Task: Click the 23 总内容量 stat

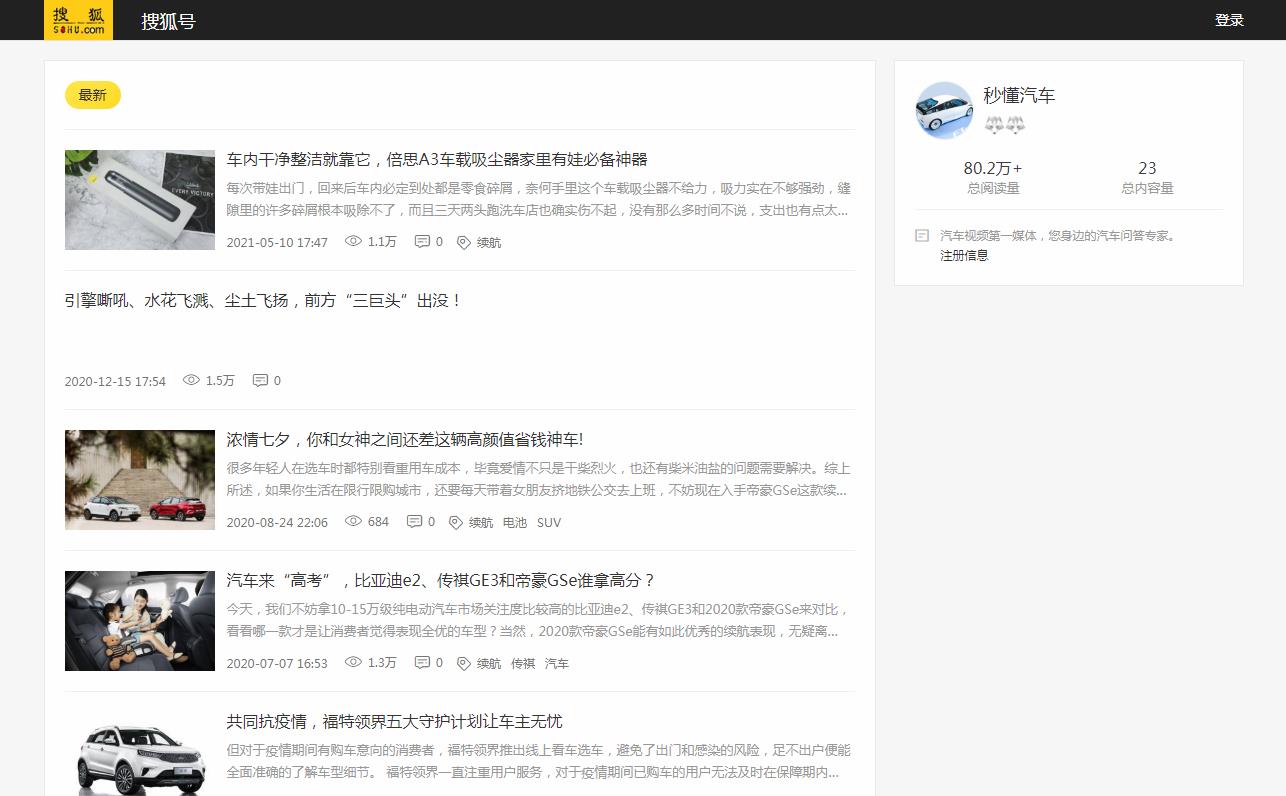Action: pos(1147,177)
